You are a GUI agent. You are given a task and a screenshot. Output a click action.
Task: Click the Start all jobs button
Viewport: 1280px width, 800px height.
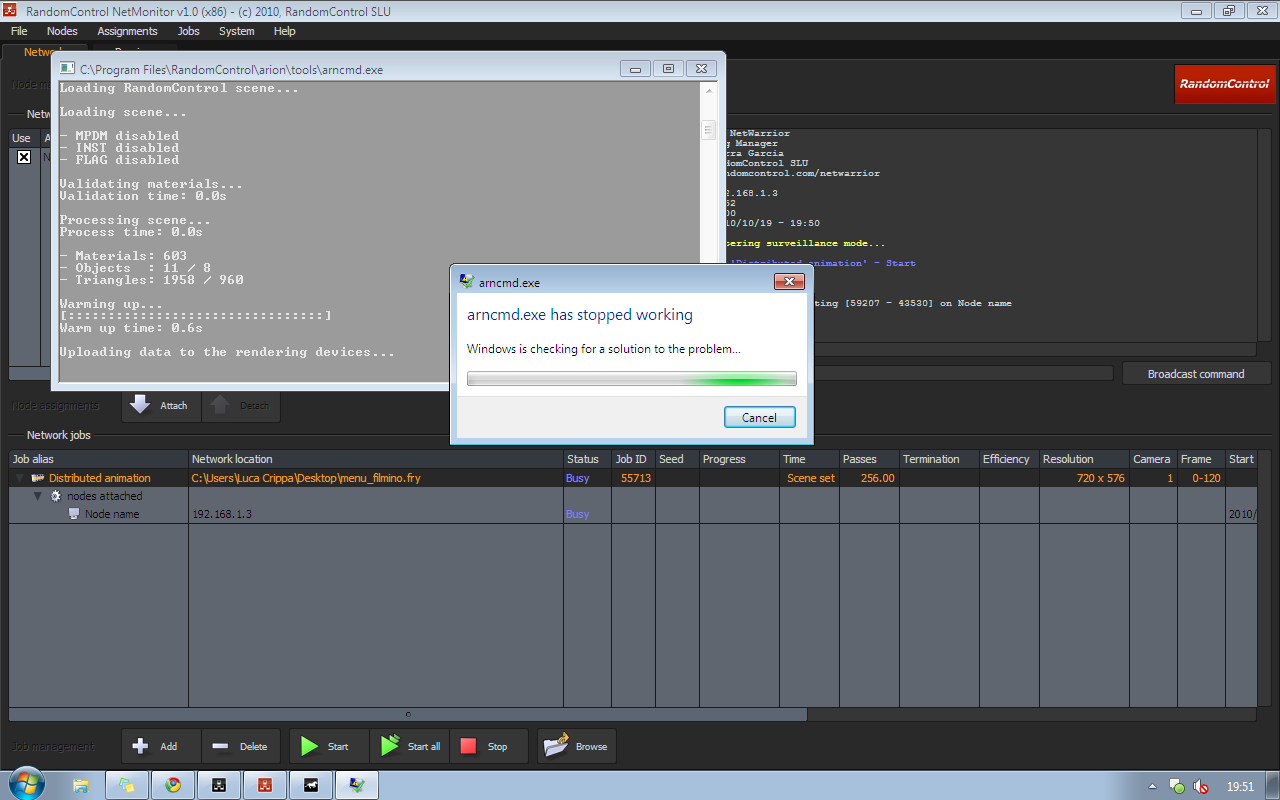pyautogui.click(x=409, y=746)
